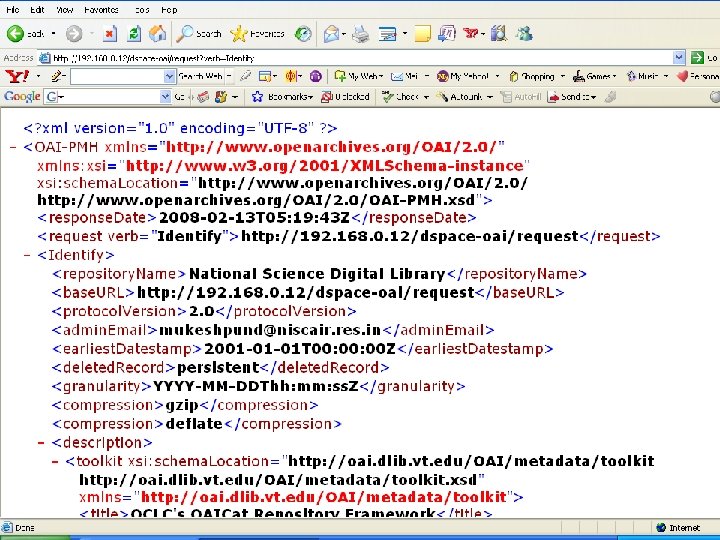Open the Search magnifier button
Viewport: 720px width, 540px height.
pyautogui.click(x=199, y=34)
